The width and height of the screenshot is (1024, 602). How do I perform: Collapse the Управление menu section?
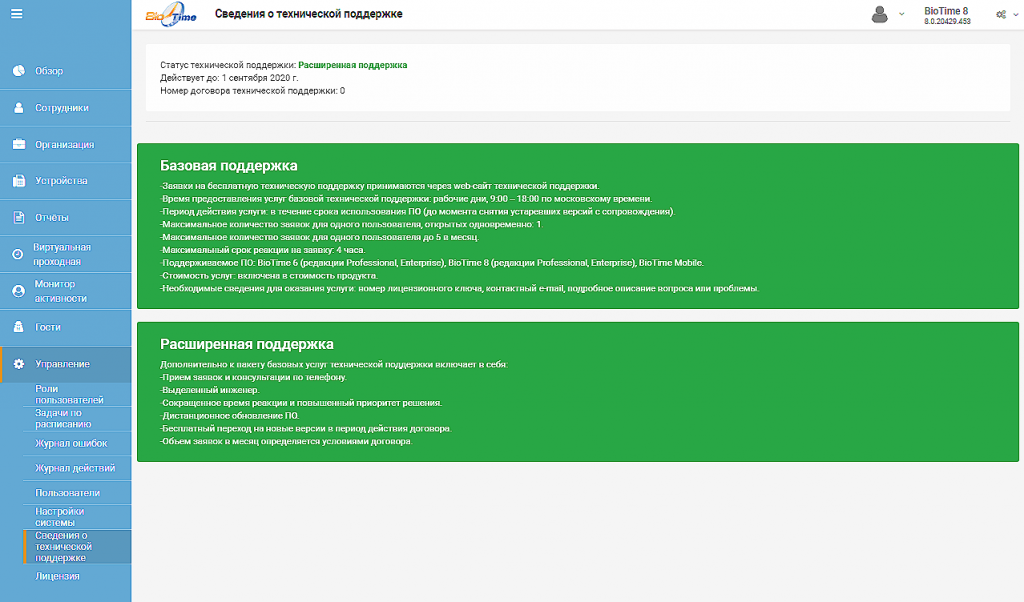tap(65, 364)
